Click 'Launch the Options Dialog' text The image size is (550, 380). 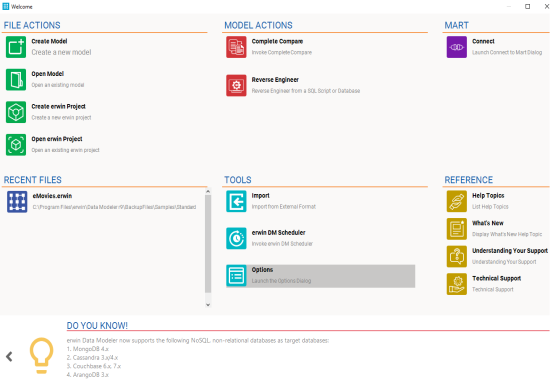tap(281, 281)
